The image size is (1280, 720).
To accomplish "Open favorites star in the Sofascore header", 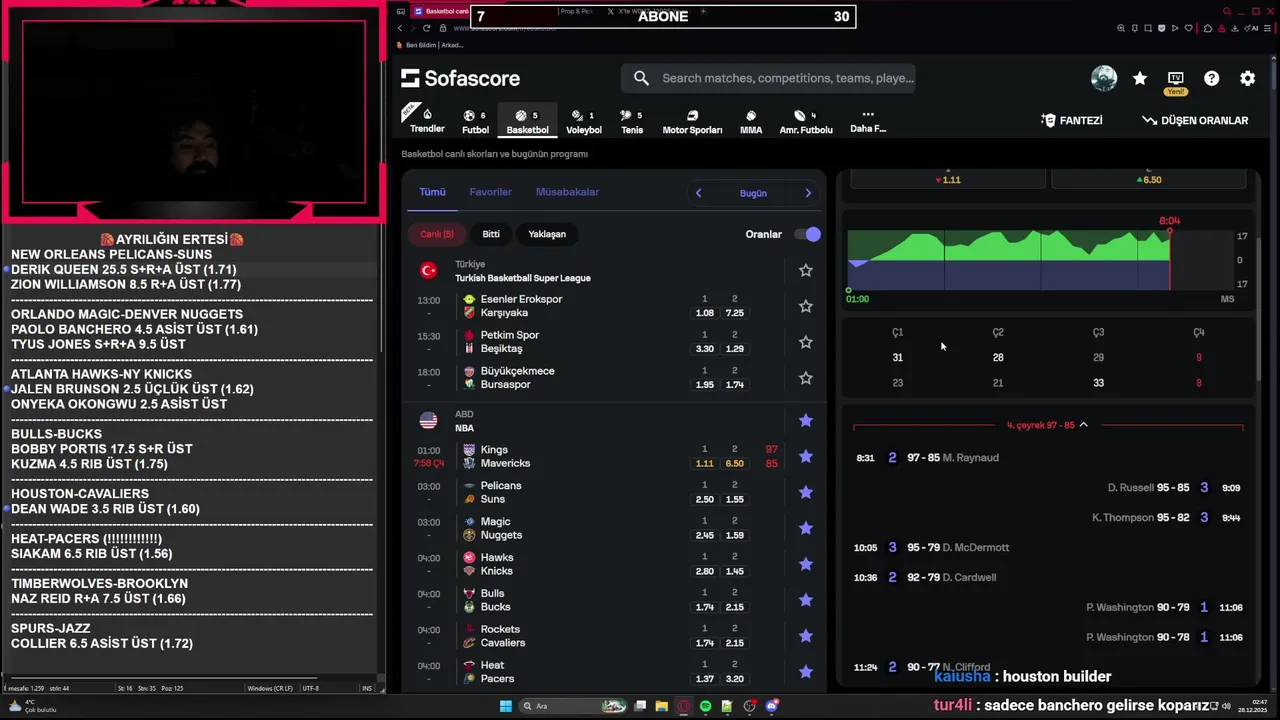I will [1140, 78].
